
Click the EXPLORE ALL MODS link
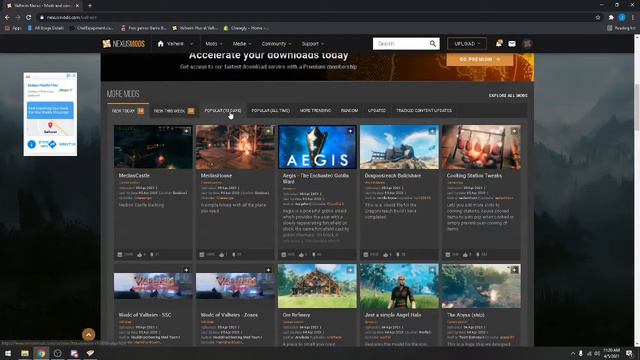508,96
